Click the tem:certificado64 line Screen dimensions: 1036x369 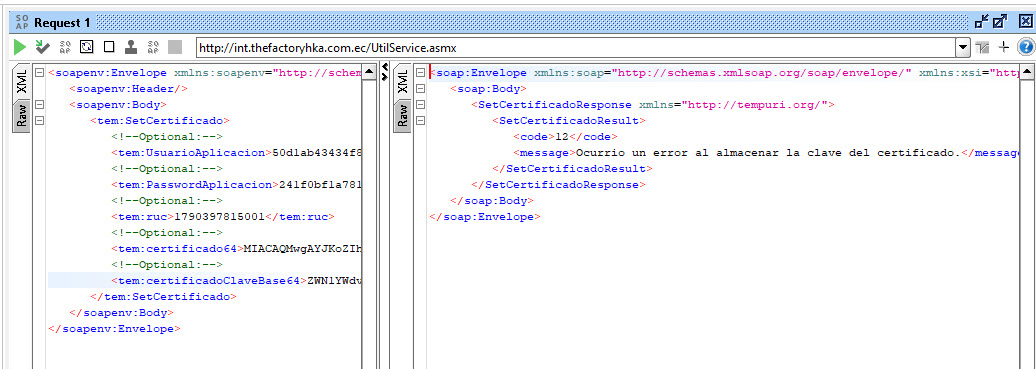point(237,249)
